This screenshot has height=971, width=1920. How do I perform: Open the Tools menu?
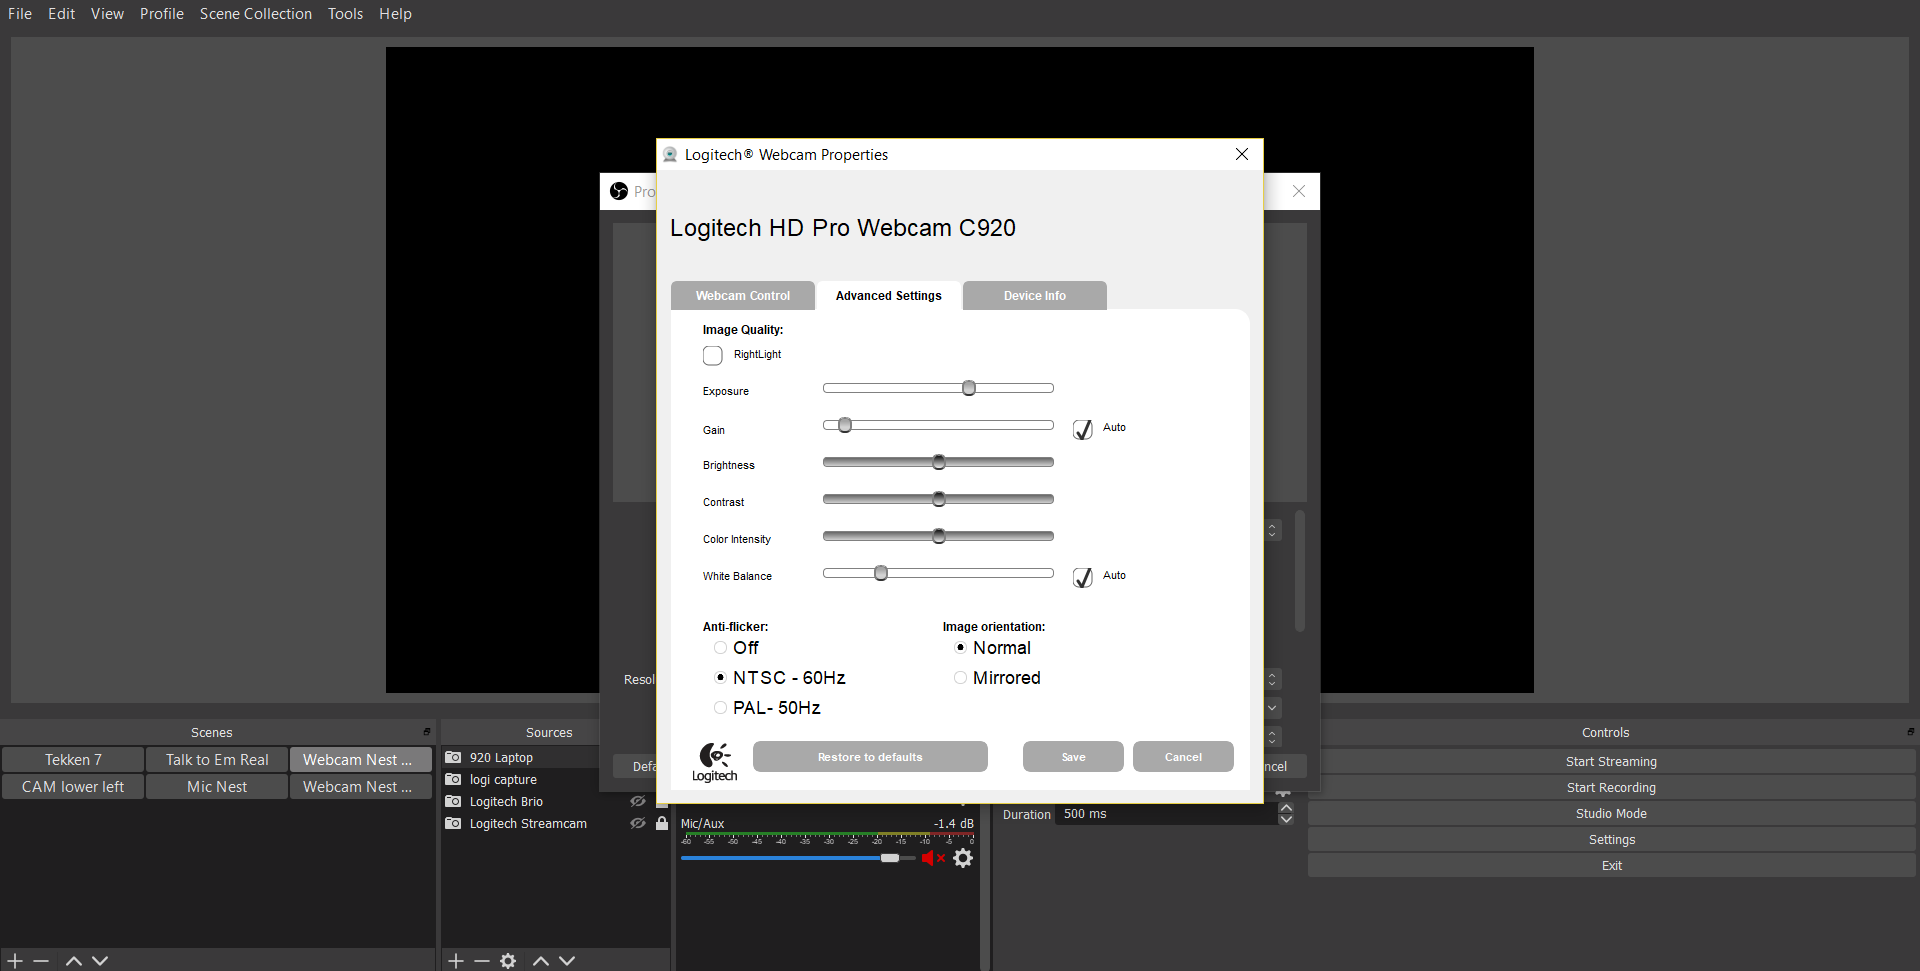pyautogui.click(x=345, y=14)
